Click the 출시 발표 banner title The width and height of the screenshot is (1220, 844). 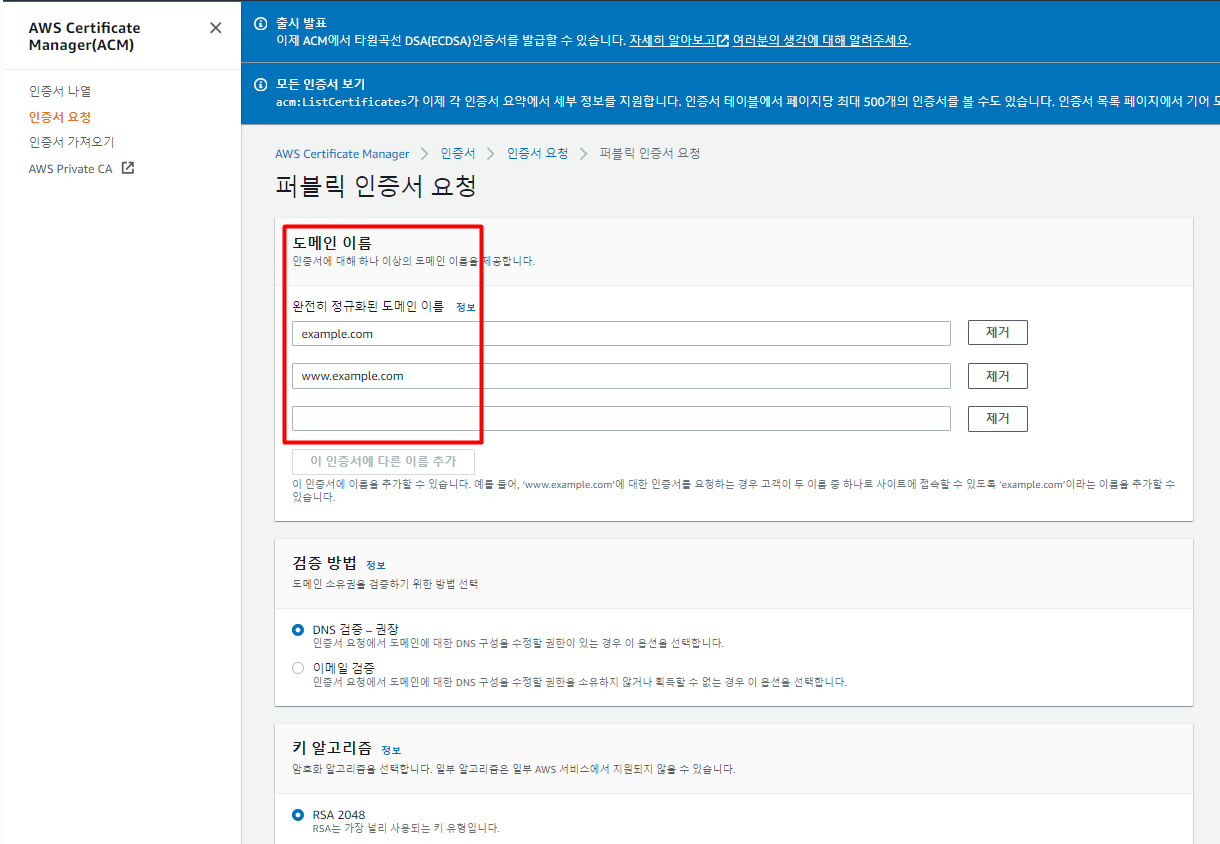301,22
